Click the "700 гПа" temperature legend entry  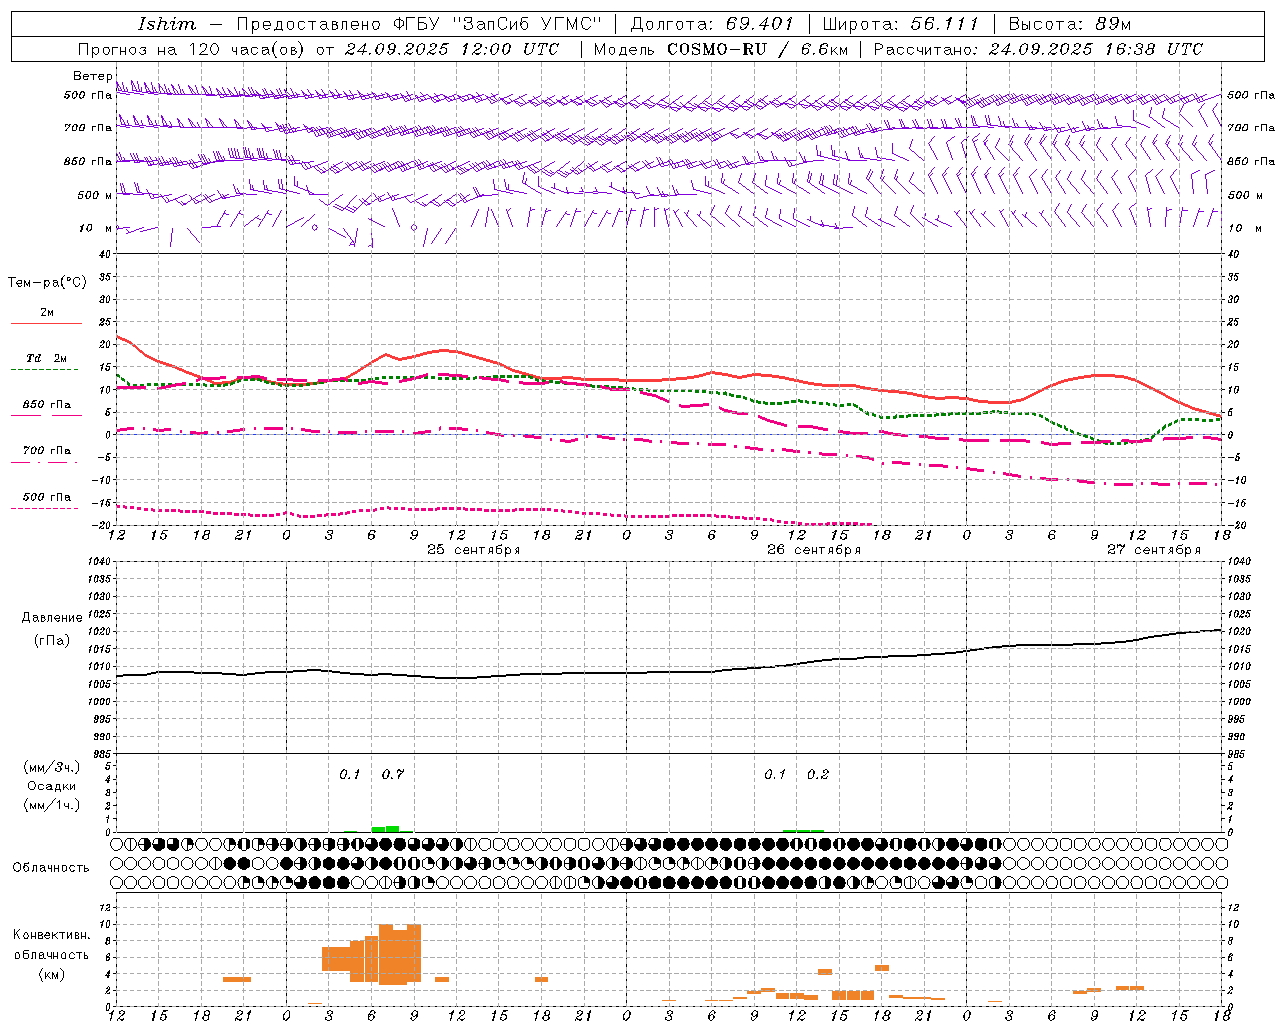[47, 450]
